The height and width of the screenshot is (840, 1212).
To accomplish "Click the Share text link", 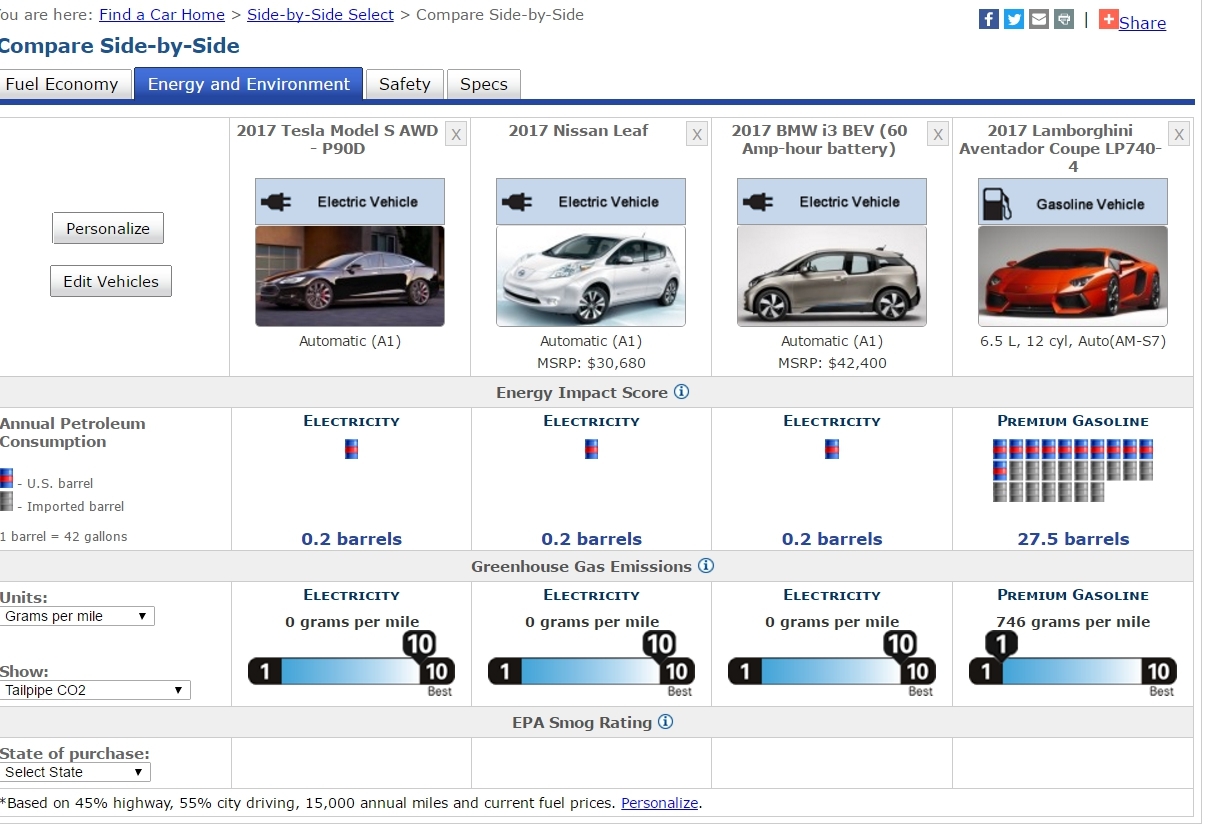I will tap(1143, 23).
